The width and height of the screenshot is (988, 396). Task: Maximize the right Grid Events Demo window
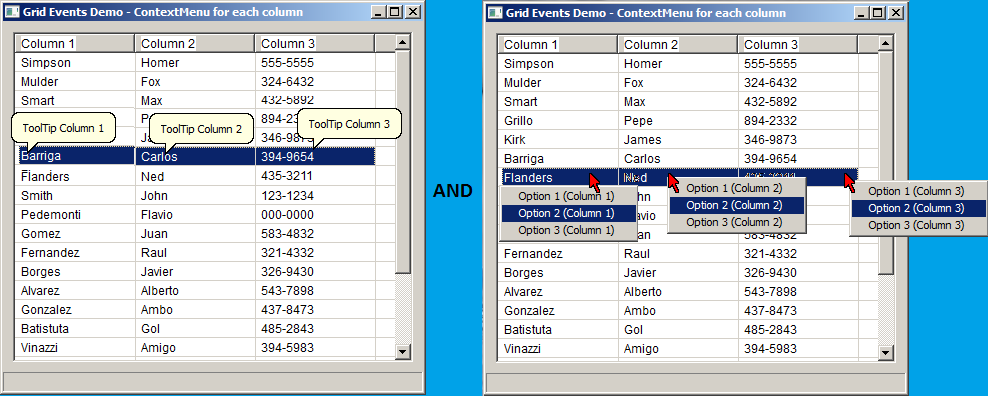click(x=878, y=13)
